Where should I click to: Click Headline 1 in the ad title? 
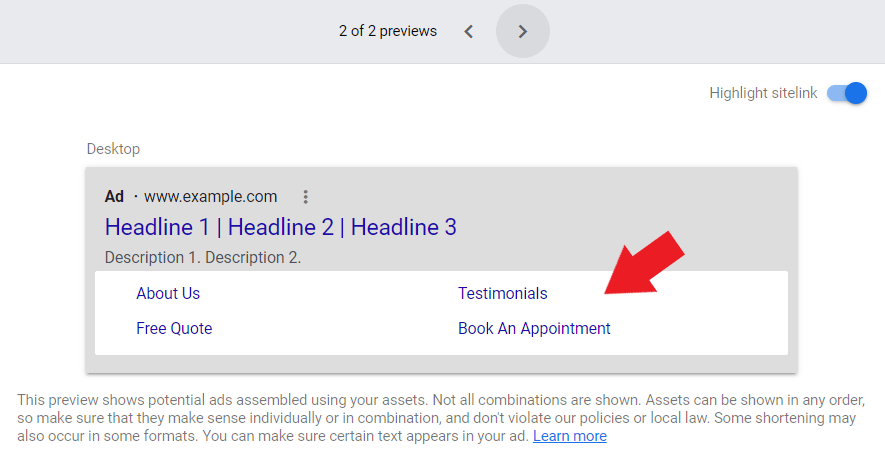(162, 227)
